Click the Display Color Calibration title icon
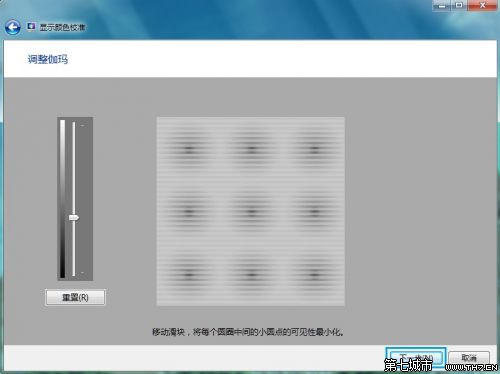500x374 pixels. (31, 26)
